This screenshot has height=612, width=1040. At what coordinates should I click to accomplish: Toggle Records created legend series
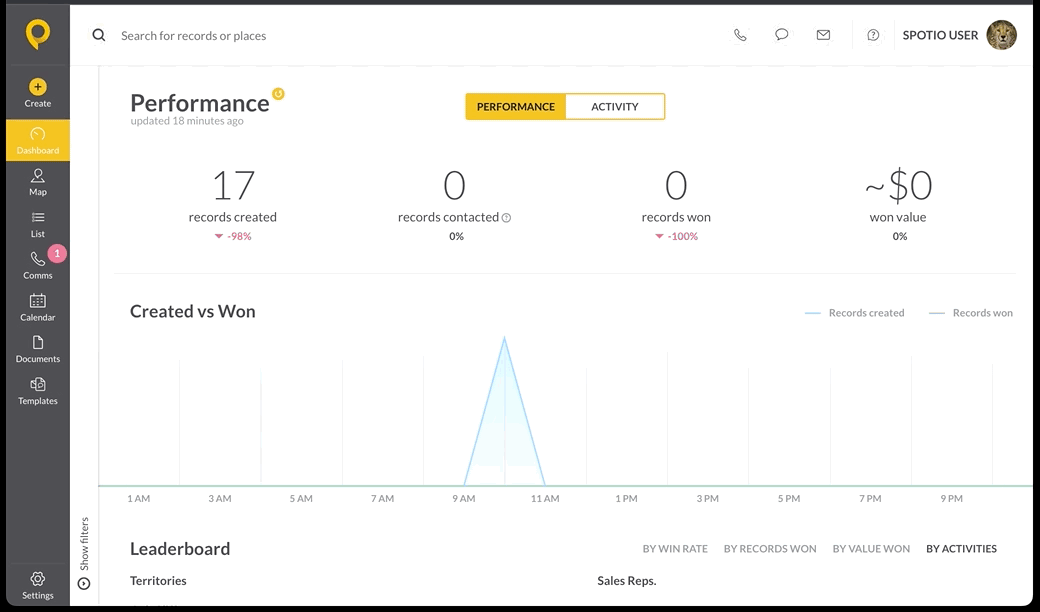pyautogui.click(x=854, y=313)
